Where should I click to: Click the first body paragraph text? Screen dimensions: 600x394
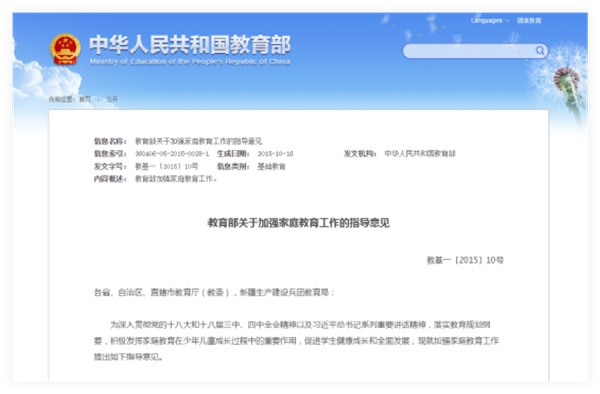pos(297,341)
